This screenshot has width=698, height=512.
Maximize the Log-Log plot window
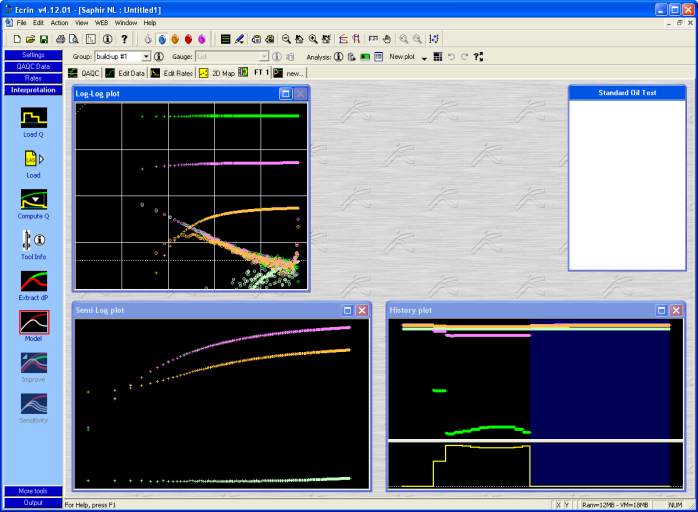pos(286,93)
